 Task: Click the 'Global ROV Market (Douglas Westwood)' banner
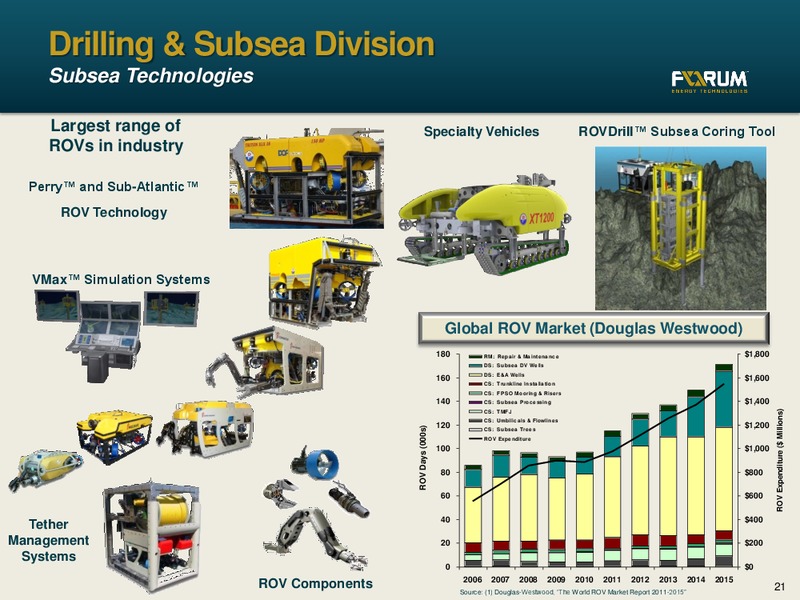point(593,328)
